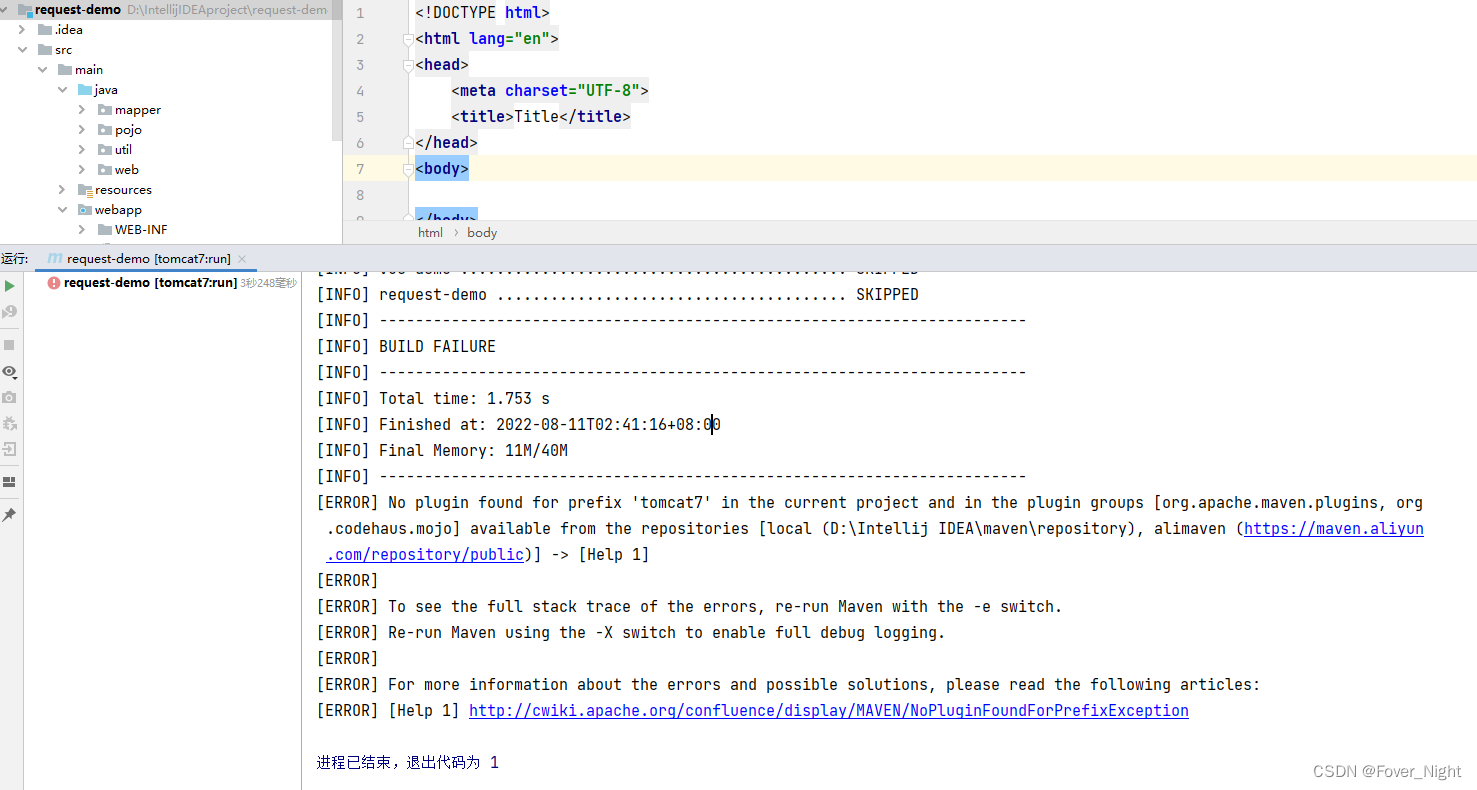Open the NoPluginFoundForPrefixException help link
This screenshot has width=1477, height=790.
pyautogui.click(x=828, y=710)
